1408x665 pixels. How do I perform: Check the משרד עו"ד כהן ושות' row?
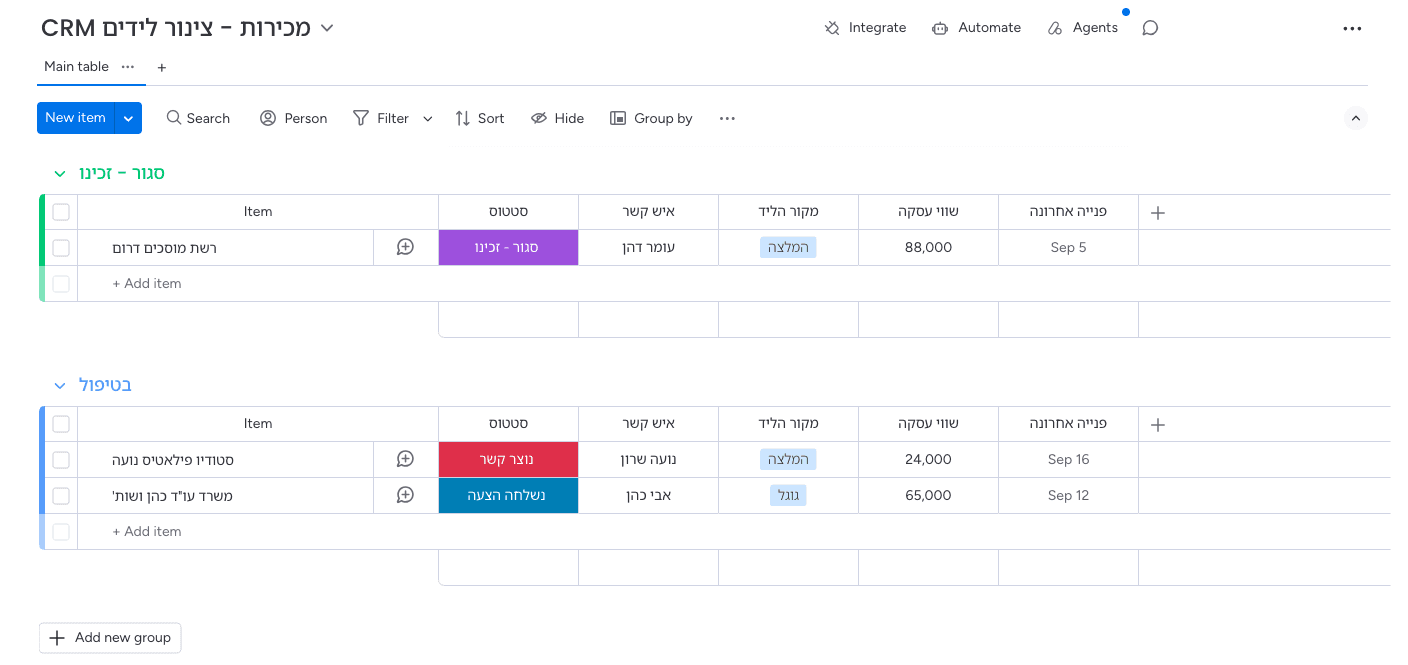point(61,496)
